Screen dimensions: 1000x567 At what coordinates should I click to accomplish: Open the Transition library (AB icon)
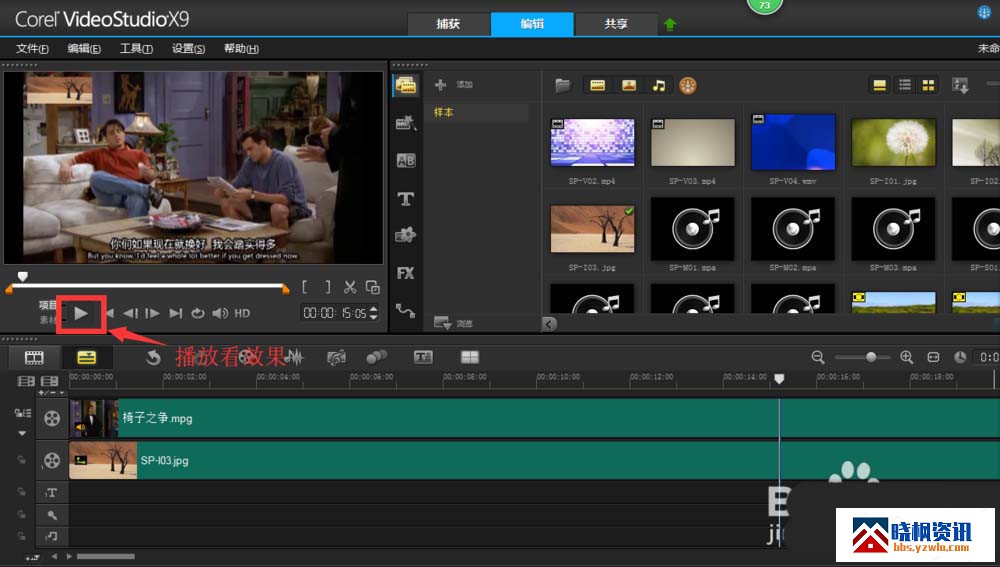coord(406,161)
